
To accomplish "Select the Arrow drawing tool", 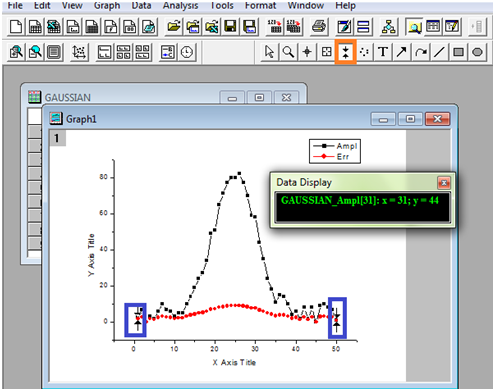I will pyautogui.click(x=402, y=52).
